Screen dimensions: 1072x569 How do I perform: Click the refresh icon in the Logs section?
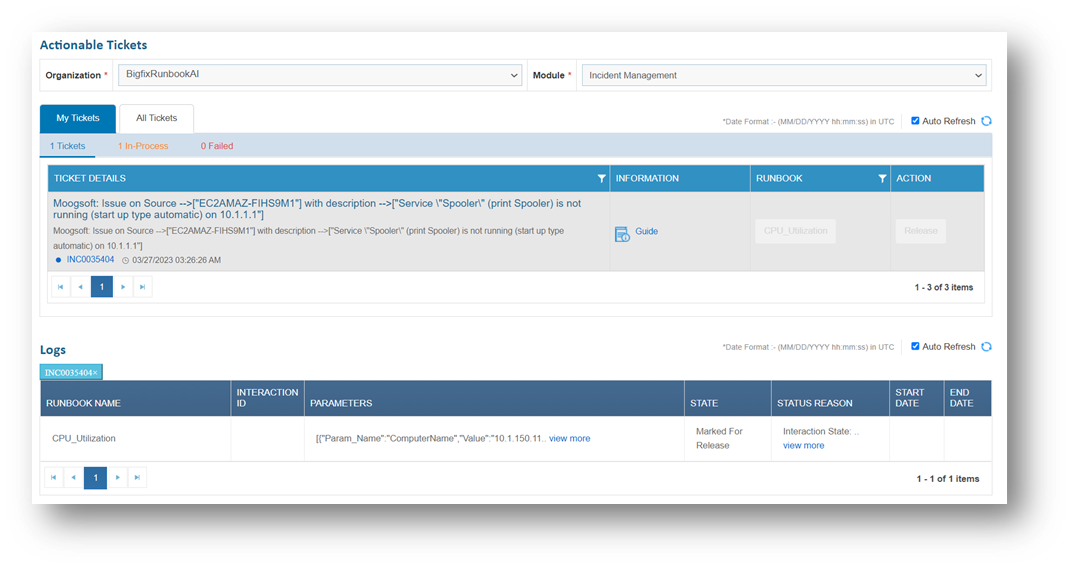coord(986,347)
